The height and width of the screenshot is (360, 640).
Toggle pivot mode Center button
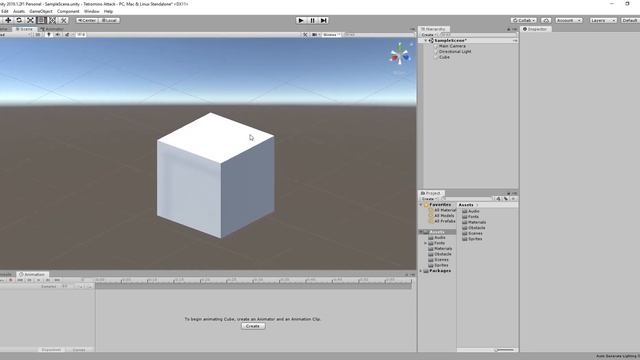tap(87, 20)
